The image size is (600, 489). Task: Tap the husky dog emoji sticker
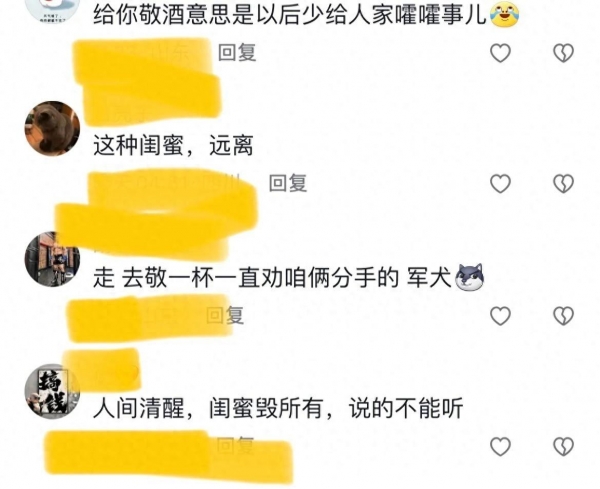(x=469, y=277)
